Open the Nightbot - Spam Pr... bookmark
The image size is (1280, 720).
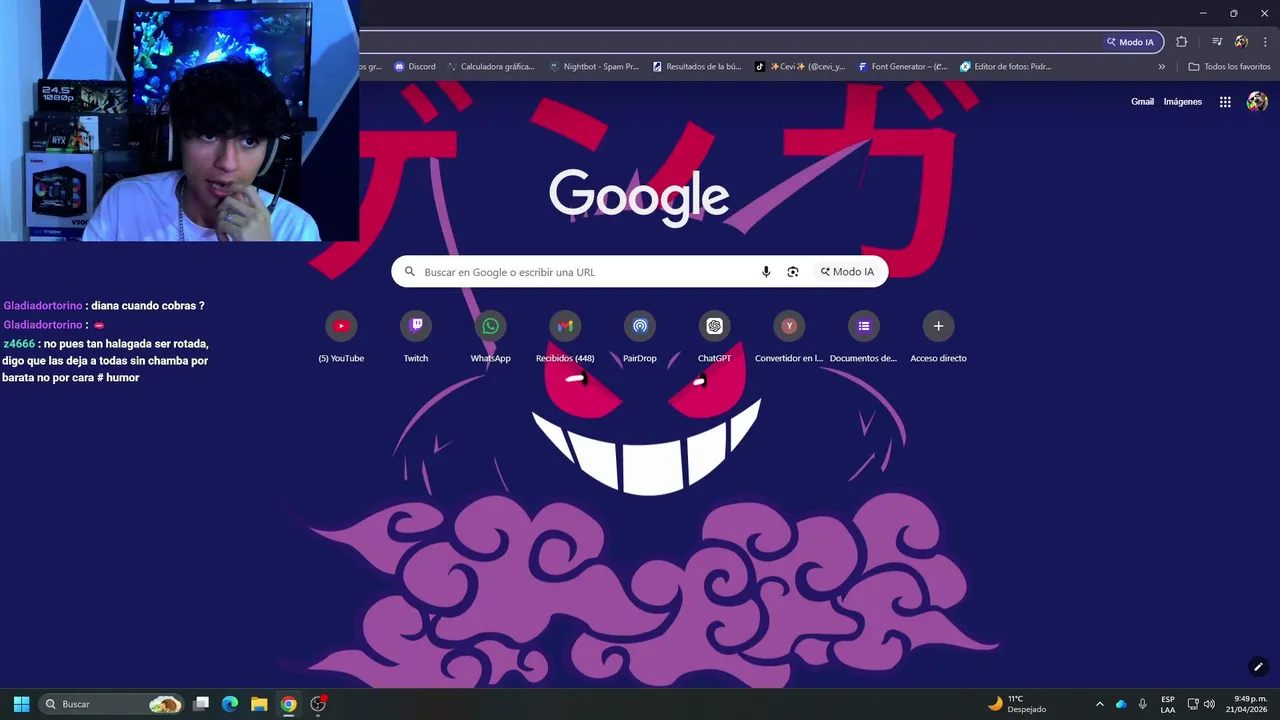(x=594, y=67)
